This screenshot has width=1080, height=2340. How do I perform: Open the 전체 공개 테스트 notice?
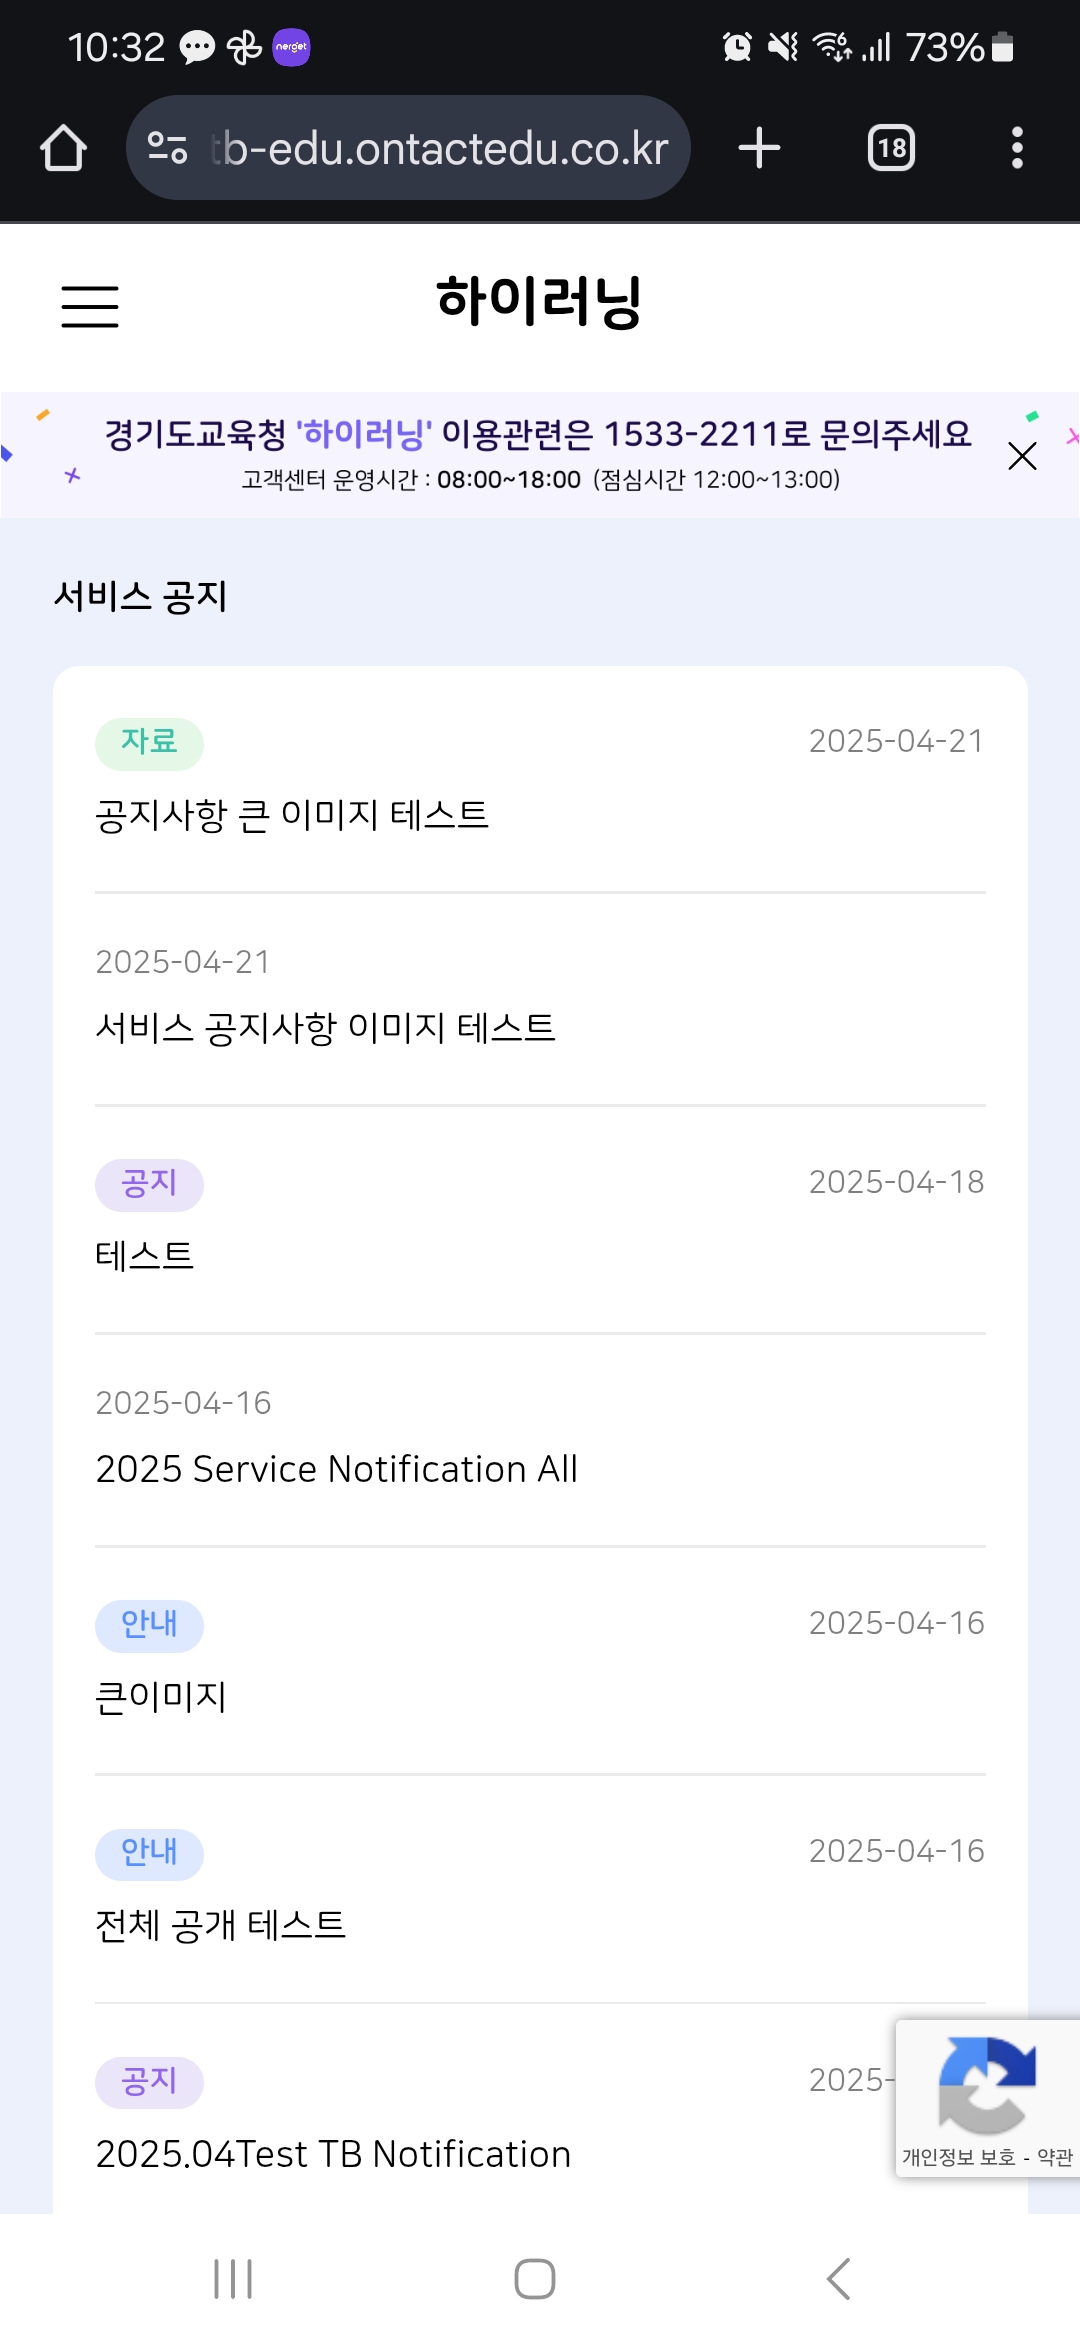point(540,1889)
